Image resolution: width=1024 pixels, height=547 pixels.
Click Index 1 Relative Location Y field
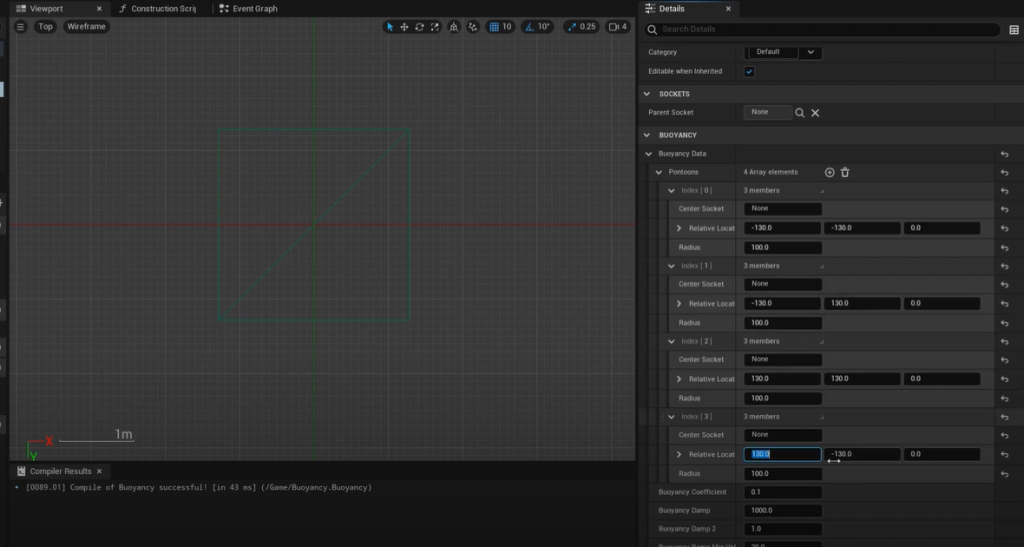click(x=862, y=304)
